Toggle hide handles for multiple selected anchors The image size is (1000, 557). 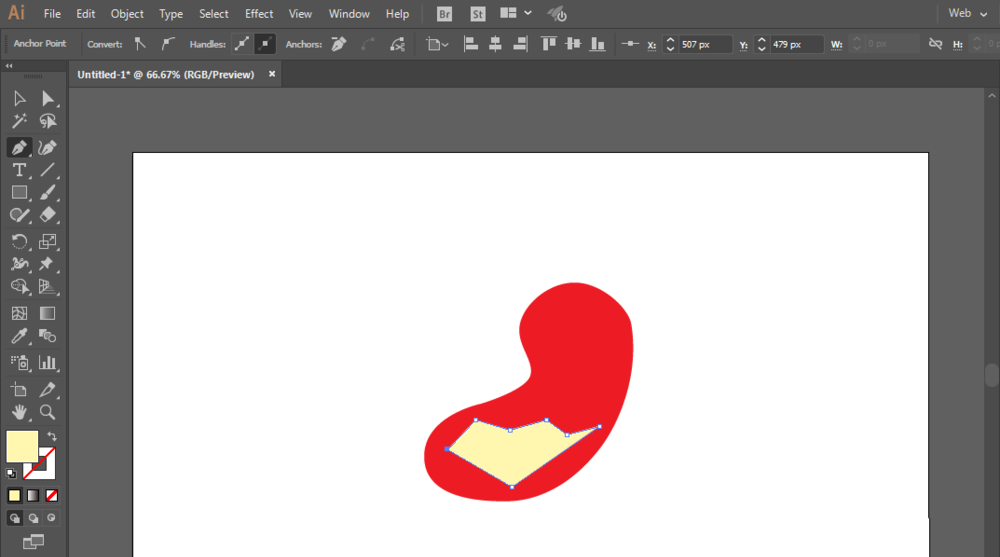265,44
